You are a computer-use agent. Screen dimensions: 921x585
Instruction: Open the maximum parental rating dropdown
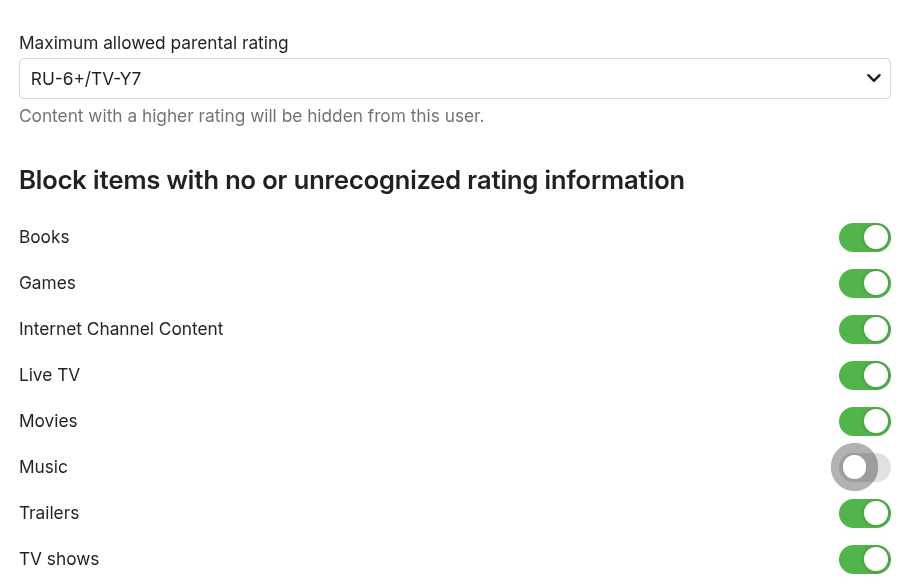point(440,78)
